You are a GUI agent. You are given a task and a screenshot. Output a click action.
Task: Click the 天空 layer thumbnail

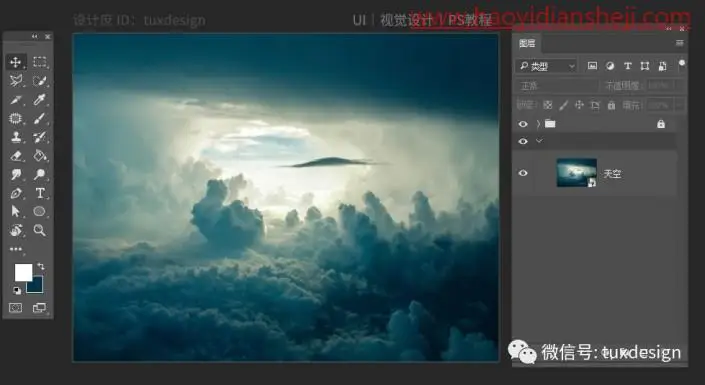577,173
